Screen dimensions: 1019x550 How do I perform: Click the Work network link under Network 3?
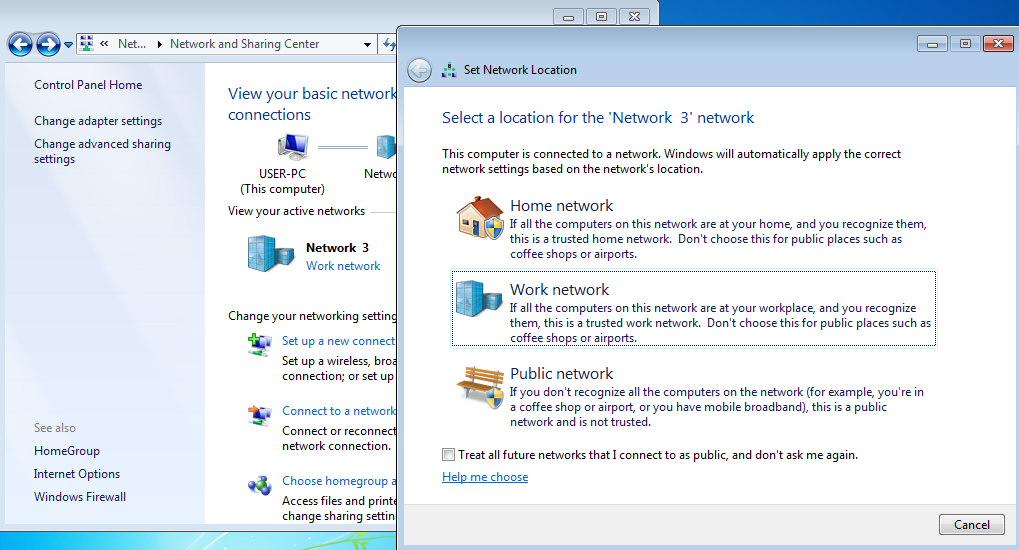pos(343,266)
